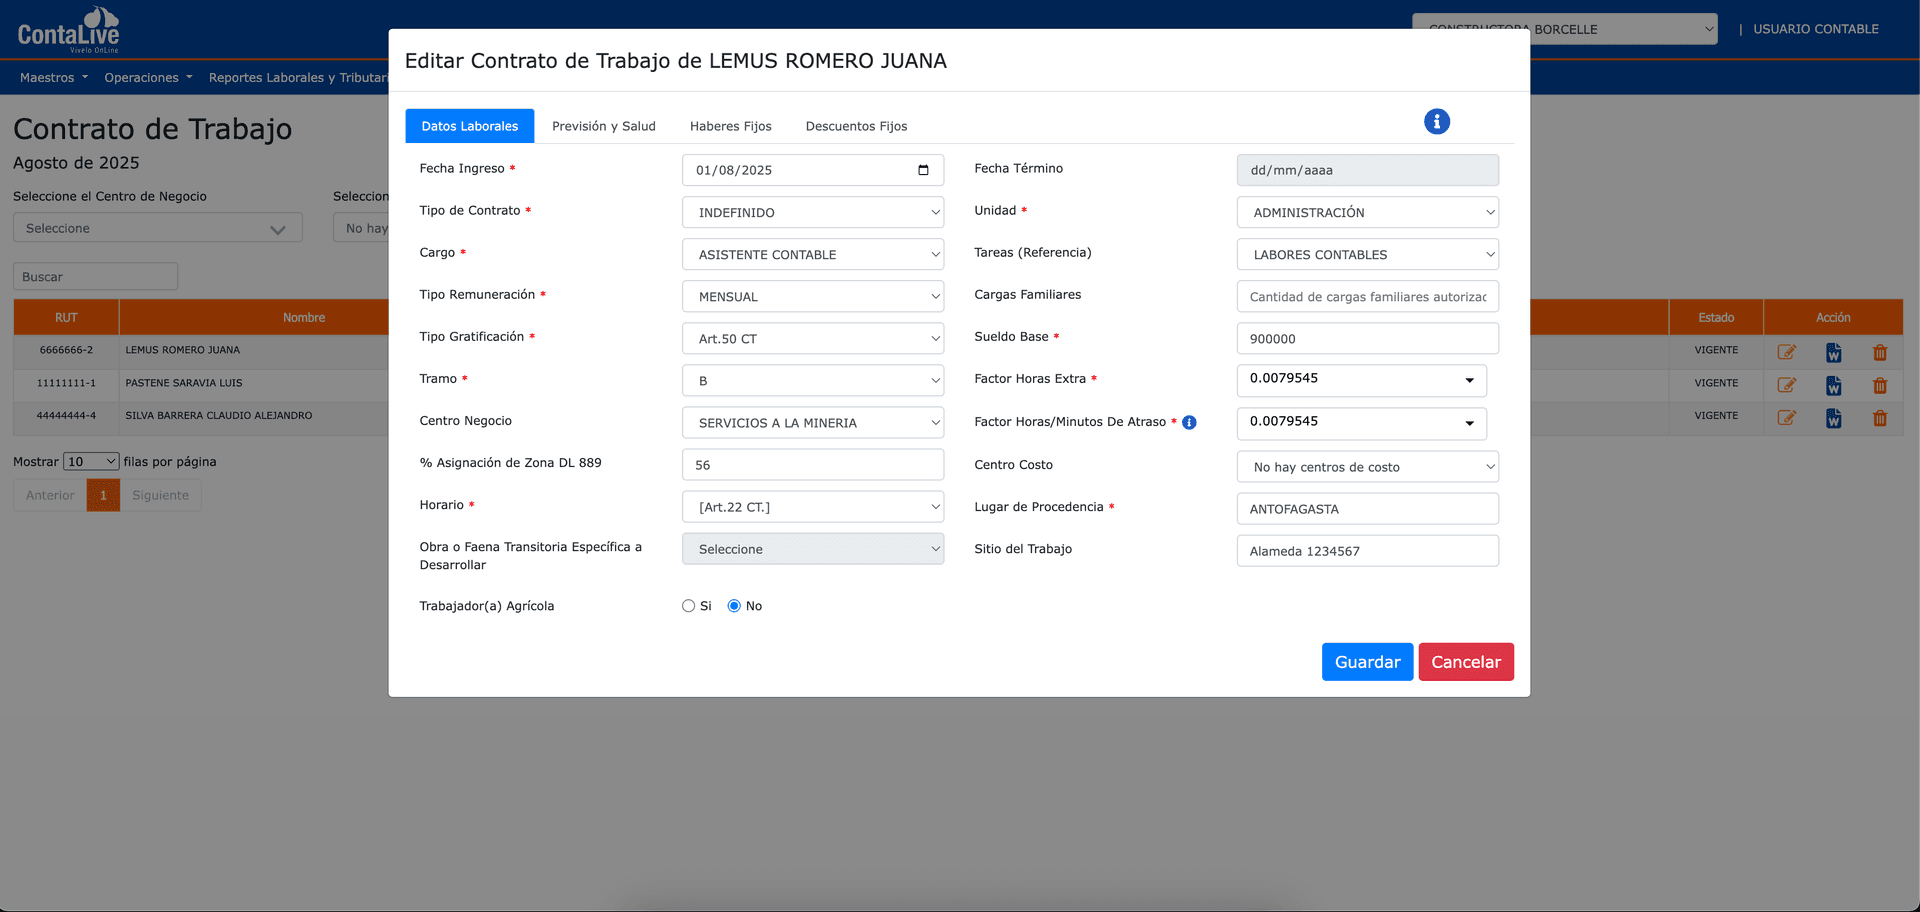The height and width of the screenshot is (912, 1920).
Task: Click the Cancelar button
Action: click(x=1465, y=661)
